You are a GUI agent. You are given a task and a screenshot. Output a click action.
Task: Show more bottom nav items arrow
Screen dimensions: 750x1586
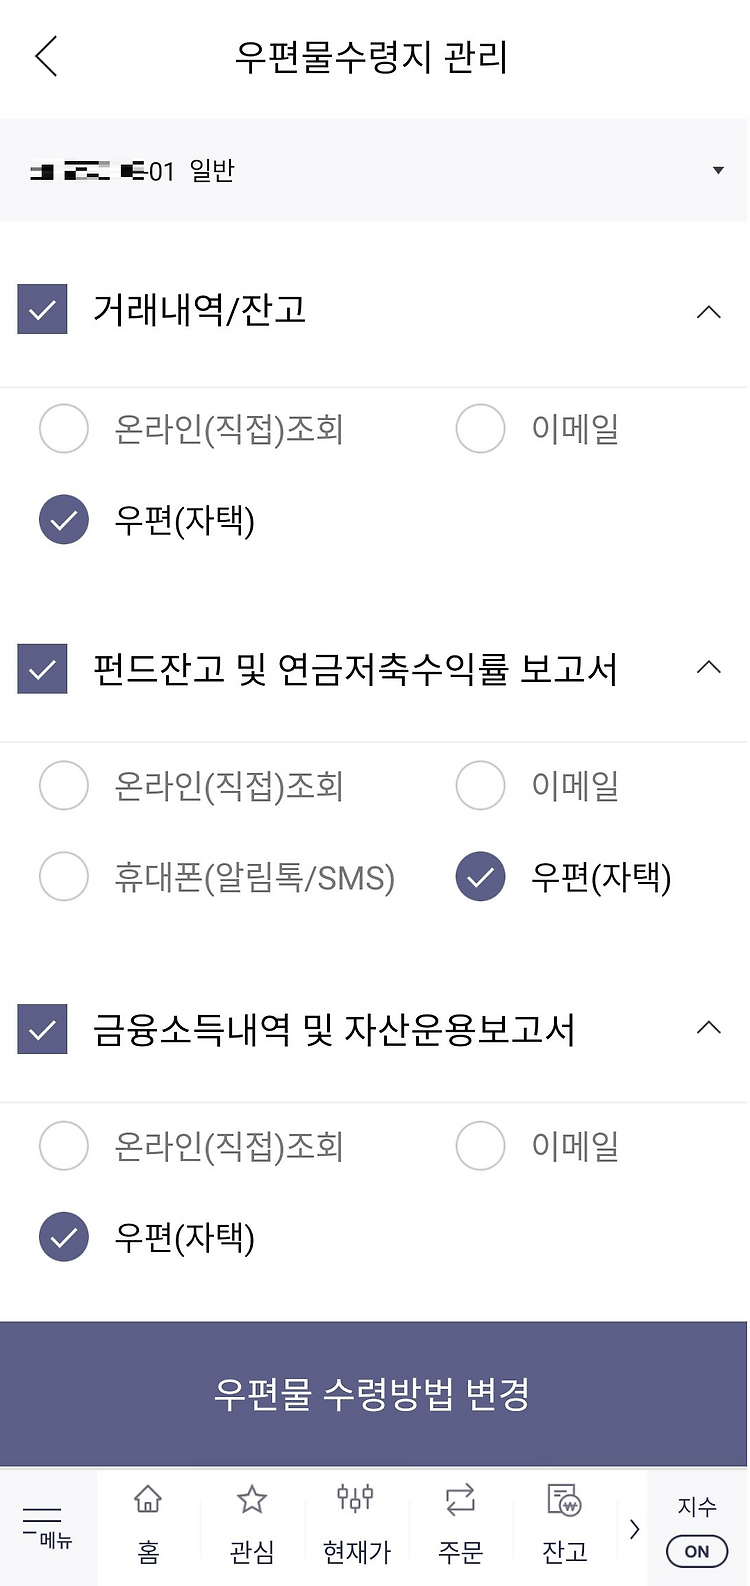pyautogui.click(x=633, y=1528)
